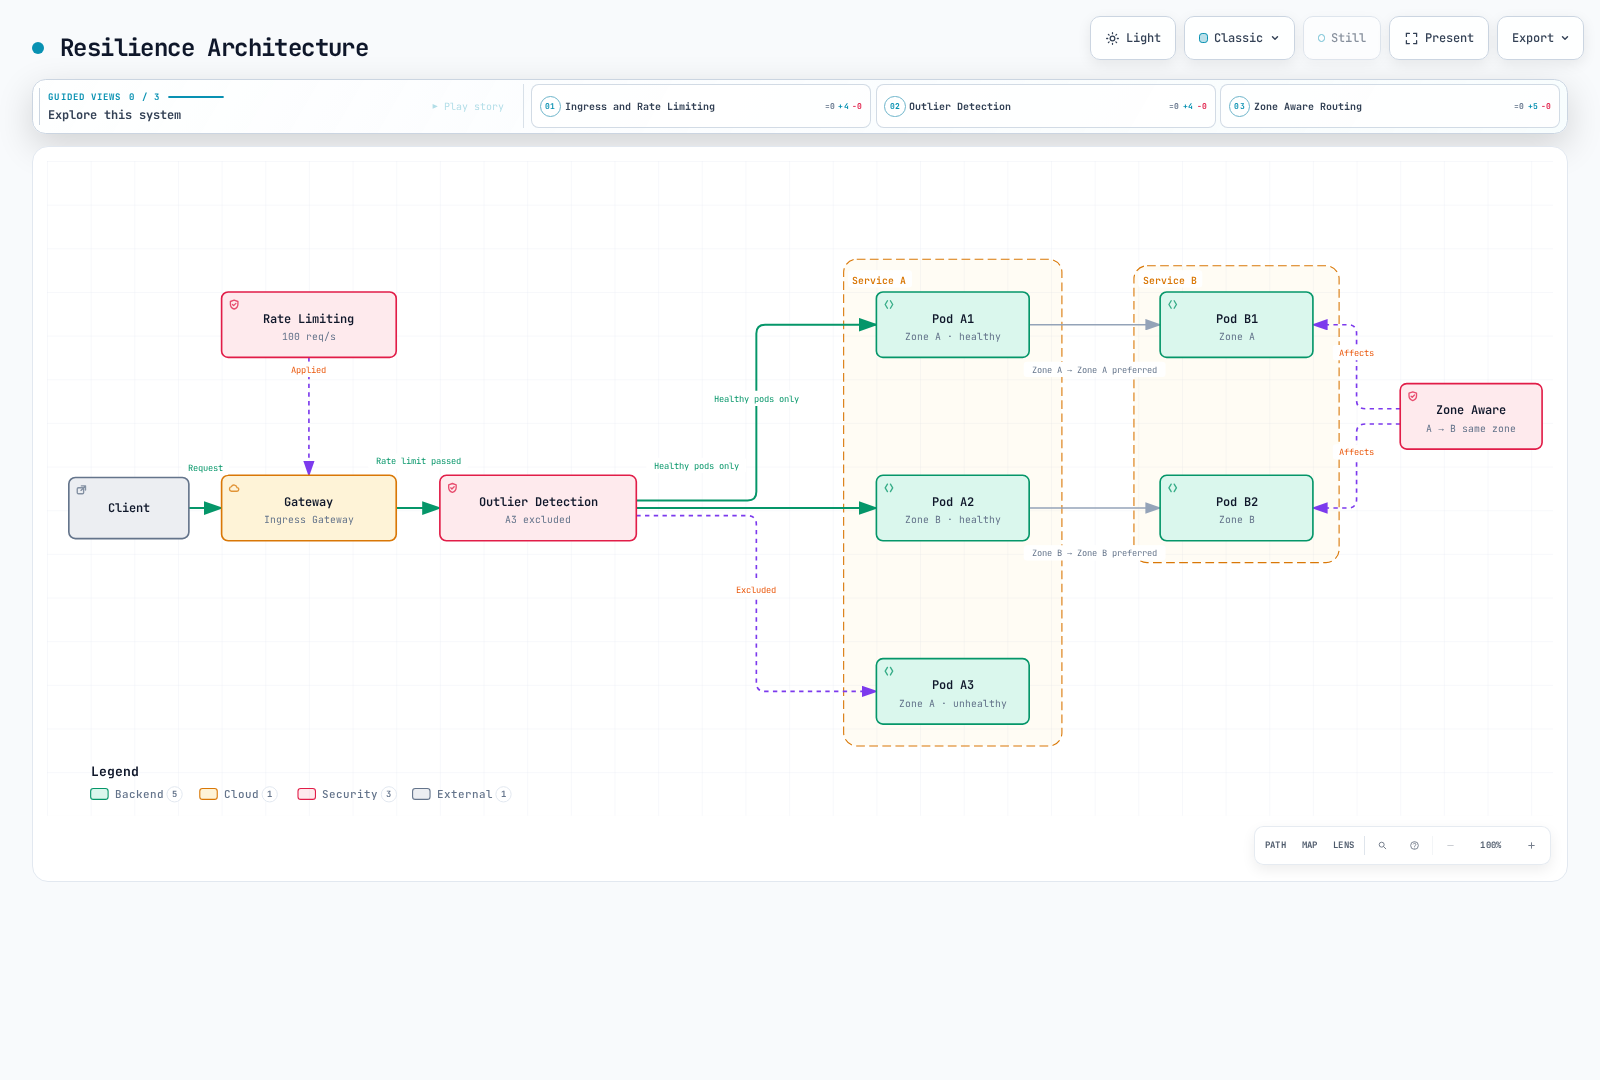Screen dimensions: 1600x1080
Task: Click the 'Applied' edge label
Action: (x=308, y=370)
